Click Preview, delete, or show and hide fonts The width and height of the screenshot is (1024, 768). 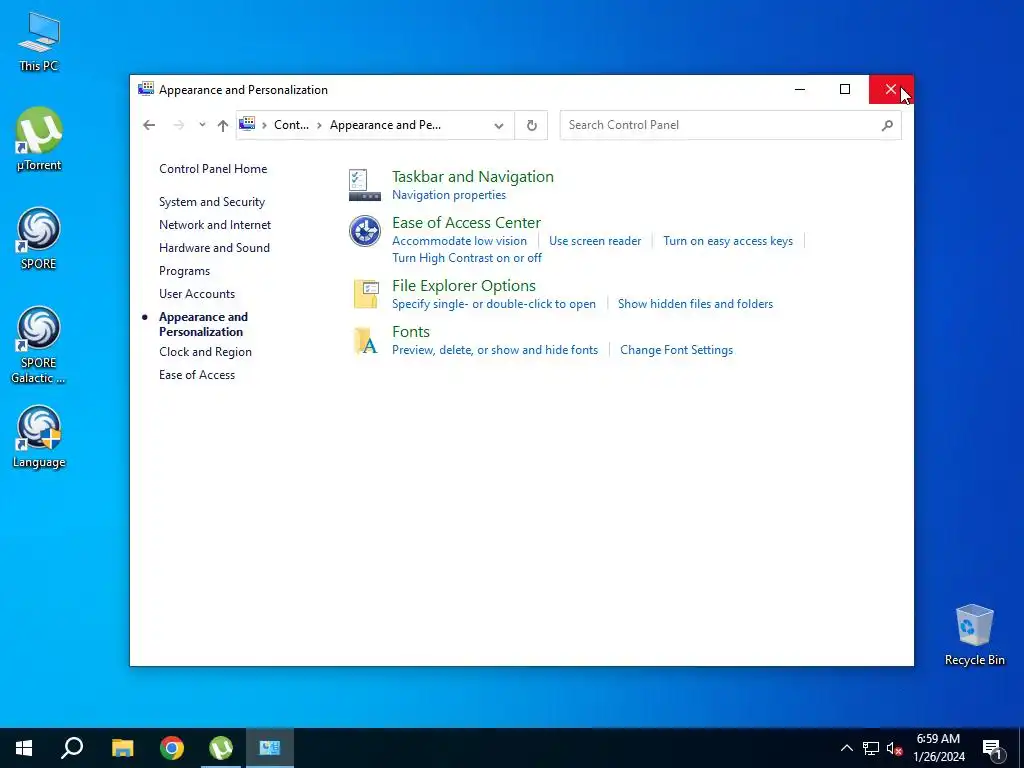coord(494,350)
